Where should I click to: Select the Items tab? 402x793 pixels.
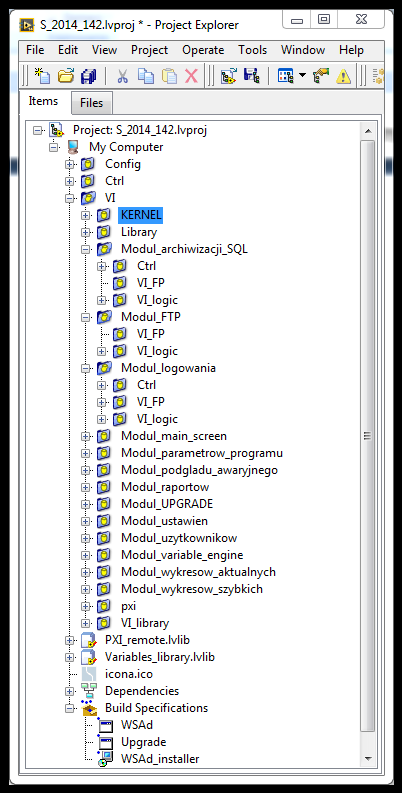click(43, 101)
